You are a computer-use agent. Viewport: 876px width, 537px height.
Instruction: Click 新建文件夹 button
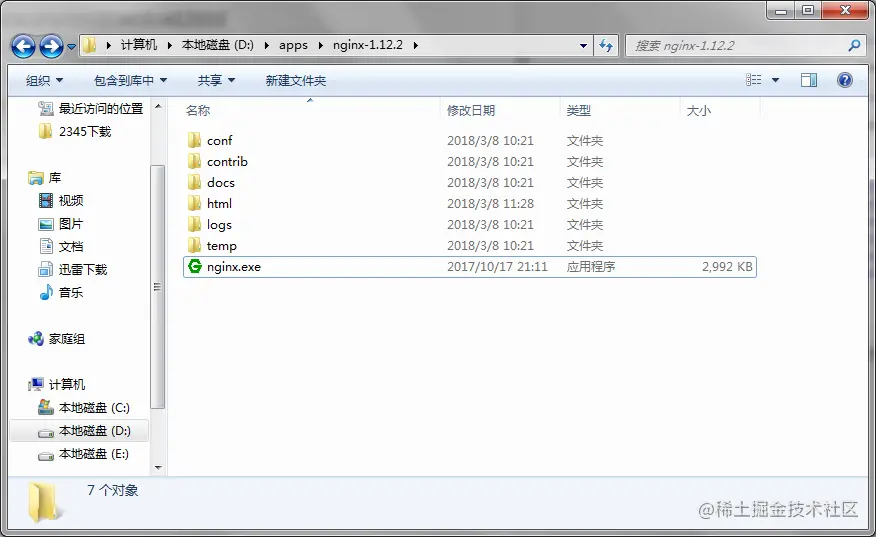pyautogui.click(x=296, y=80)
